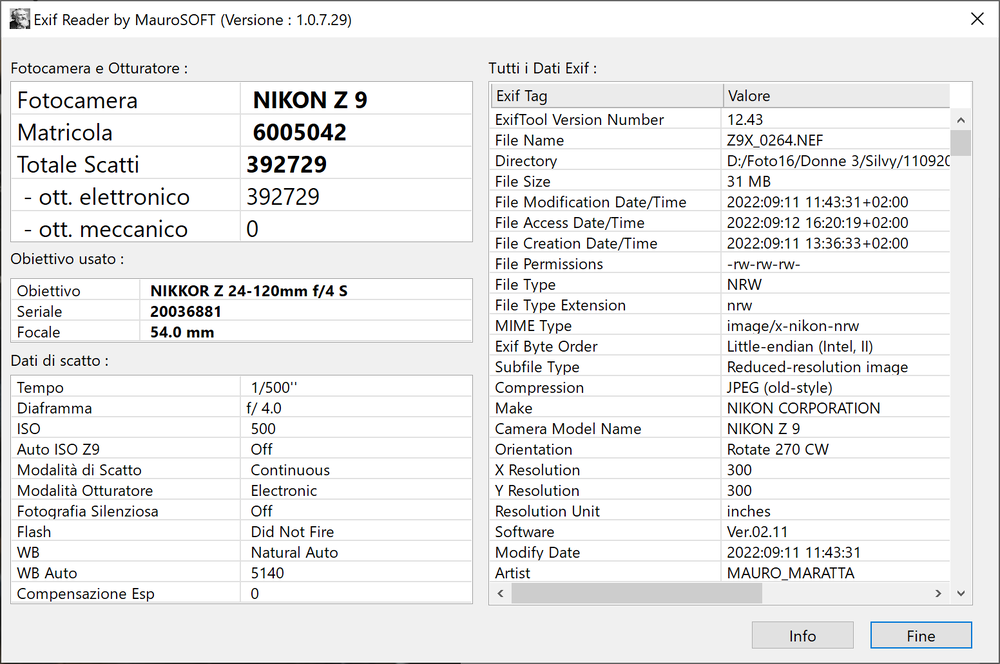Select the File Creation Date/Time row
The height and width of the screenshot is (664, 1000).
point(720,243)
